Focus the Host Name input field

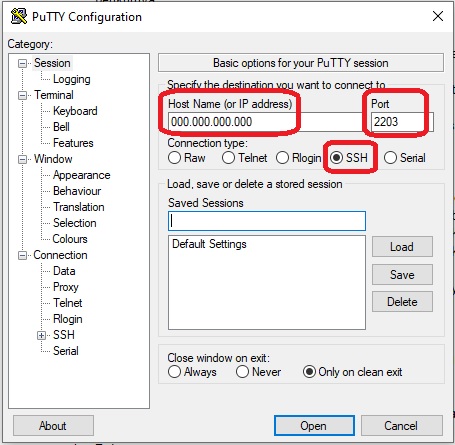pos(265,122)
